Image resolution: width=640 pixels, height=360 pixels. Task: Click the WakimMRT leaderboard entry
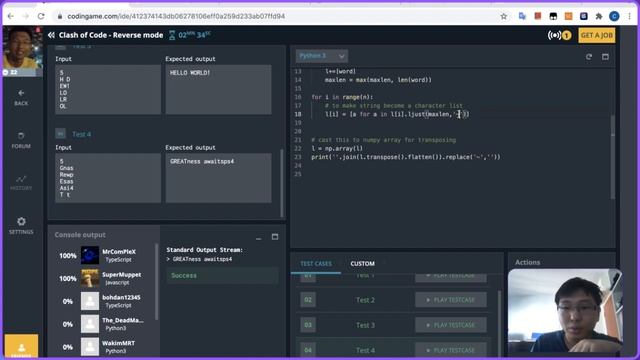(102, 347)
